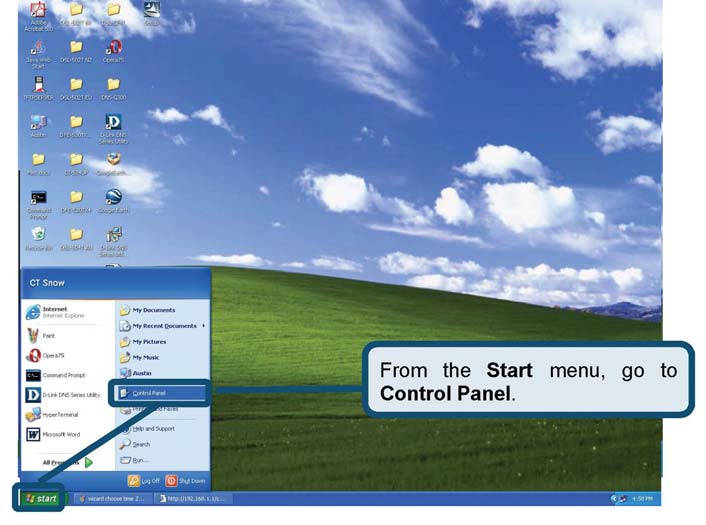
Task: Select the D-Link DNS Series Utility desktop icon
Action: pyautogui.click(x=113, y=129)
